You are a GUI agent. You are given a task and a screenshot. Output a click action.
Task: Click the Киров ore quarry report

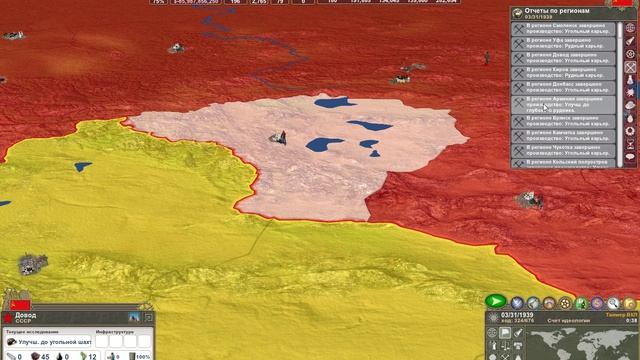coord(563,73)
